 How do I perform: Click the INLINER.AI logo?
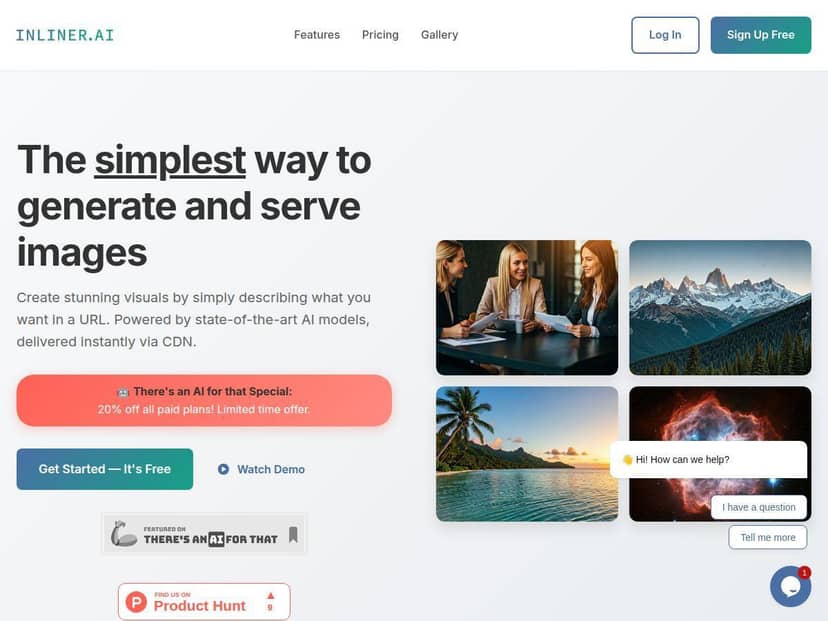65,35
